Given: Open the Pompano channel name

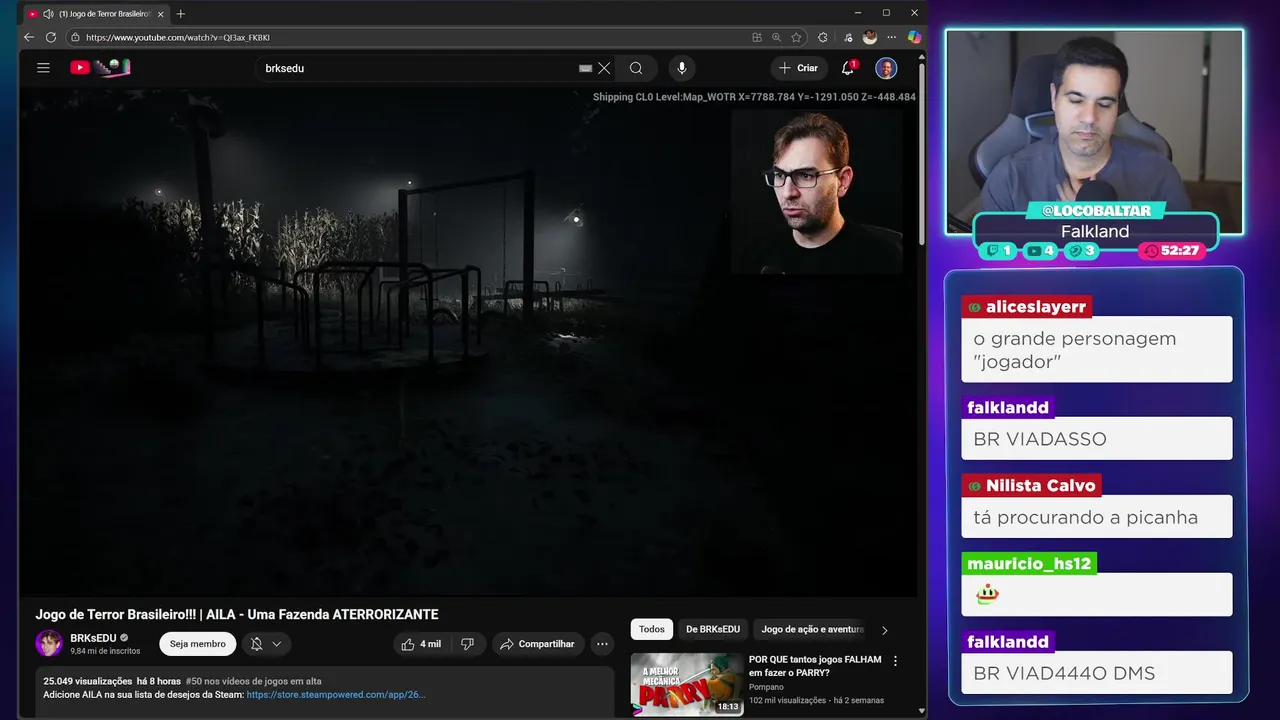Looking at the screenshot, I should pos(766,687).
